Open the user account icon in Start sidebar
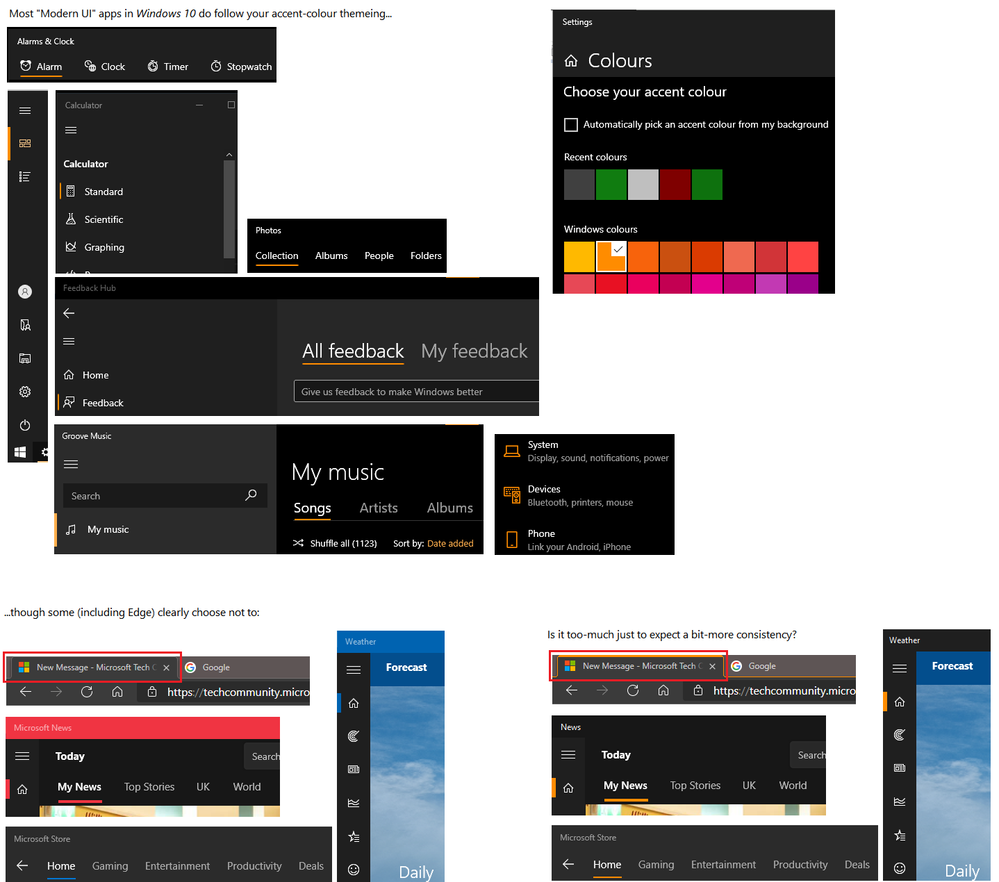 tap(25, 292)
